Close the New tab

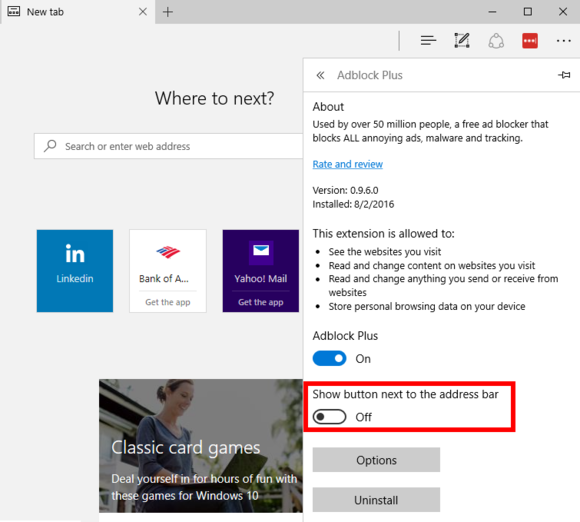(x=143, y=12)
